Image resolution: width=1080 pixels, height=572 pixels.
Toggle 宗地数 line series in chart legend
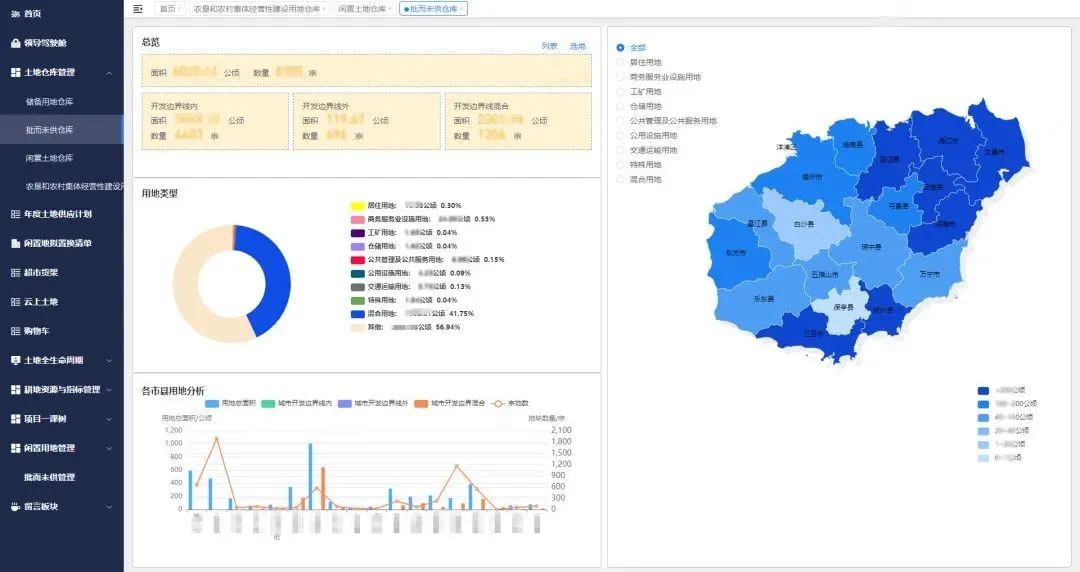[510, 403]
